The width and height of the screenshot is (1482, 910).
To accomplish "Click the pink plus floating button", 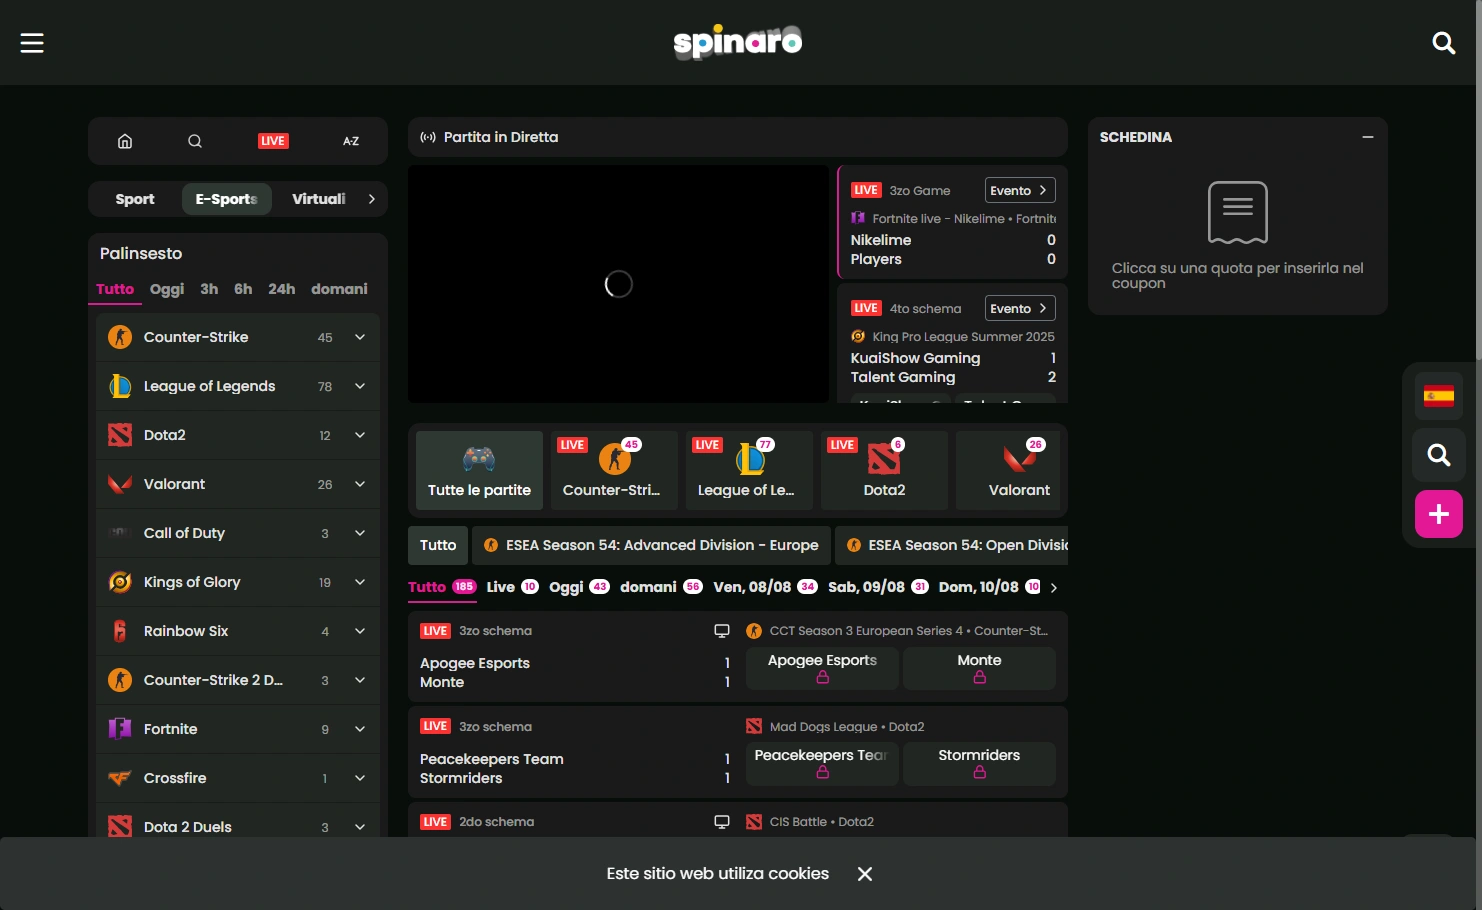I will point(1439,514).
